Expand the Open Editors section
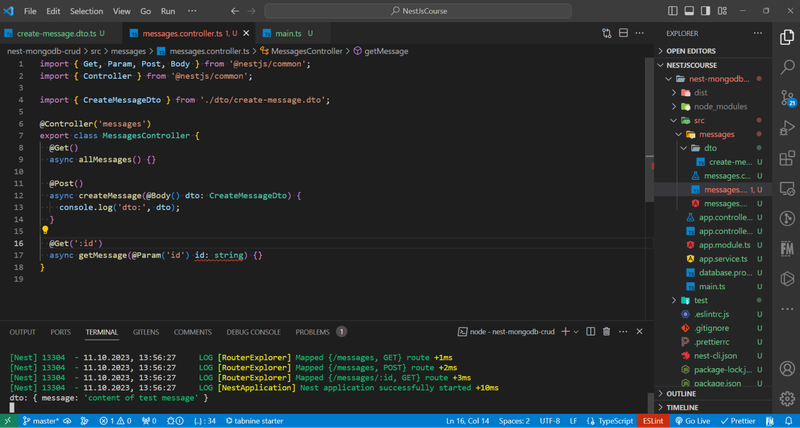This screenshot has height=428, width=800. click(713, 51)
